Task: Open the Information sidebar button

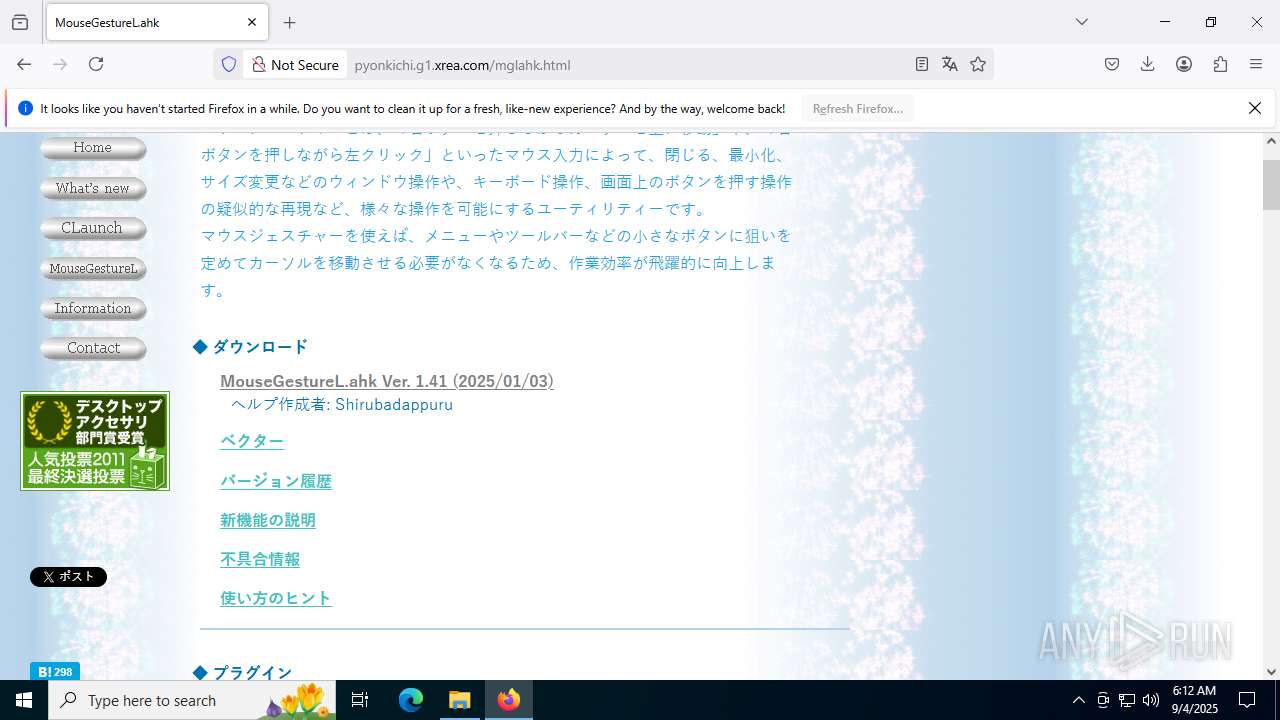Action: [93, 309]
